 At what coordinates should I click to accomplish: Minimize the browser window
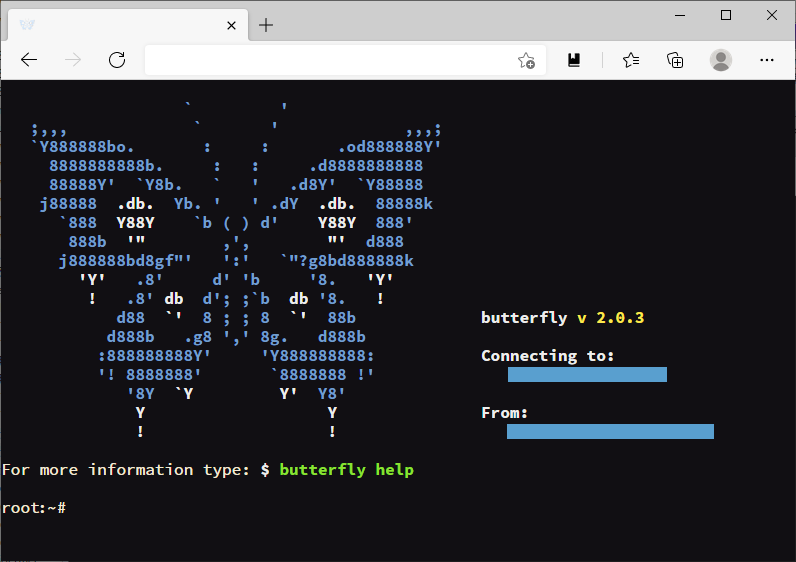tap(680, 15)
